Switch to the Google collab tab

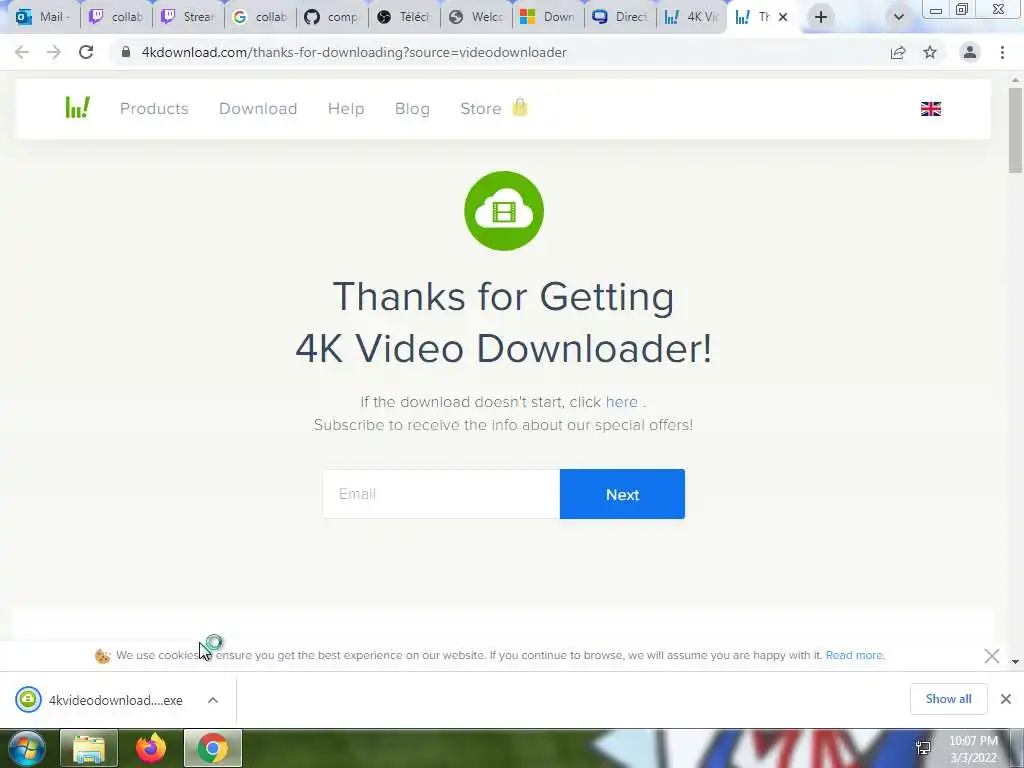(260, 17)
